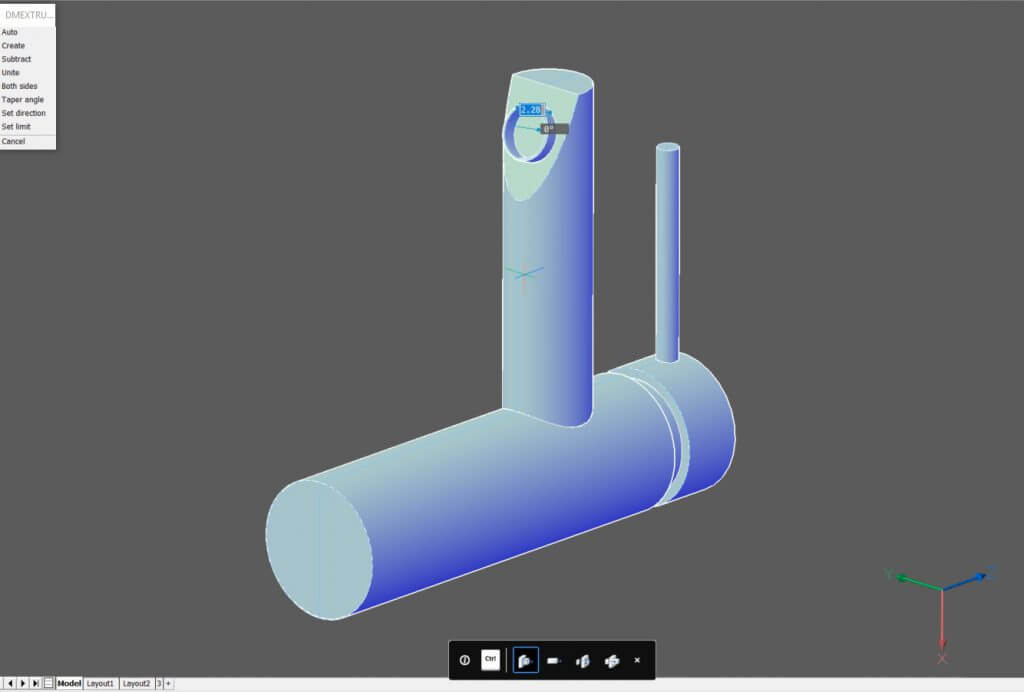Image resolution: width=1024 pixels, height=692 pixels.
Task: Click the info icon on the hotkey assistant
Action: pyautogui.click(x=464, y=660)
